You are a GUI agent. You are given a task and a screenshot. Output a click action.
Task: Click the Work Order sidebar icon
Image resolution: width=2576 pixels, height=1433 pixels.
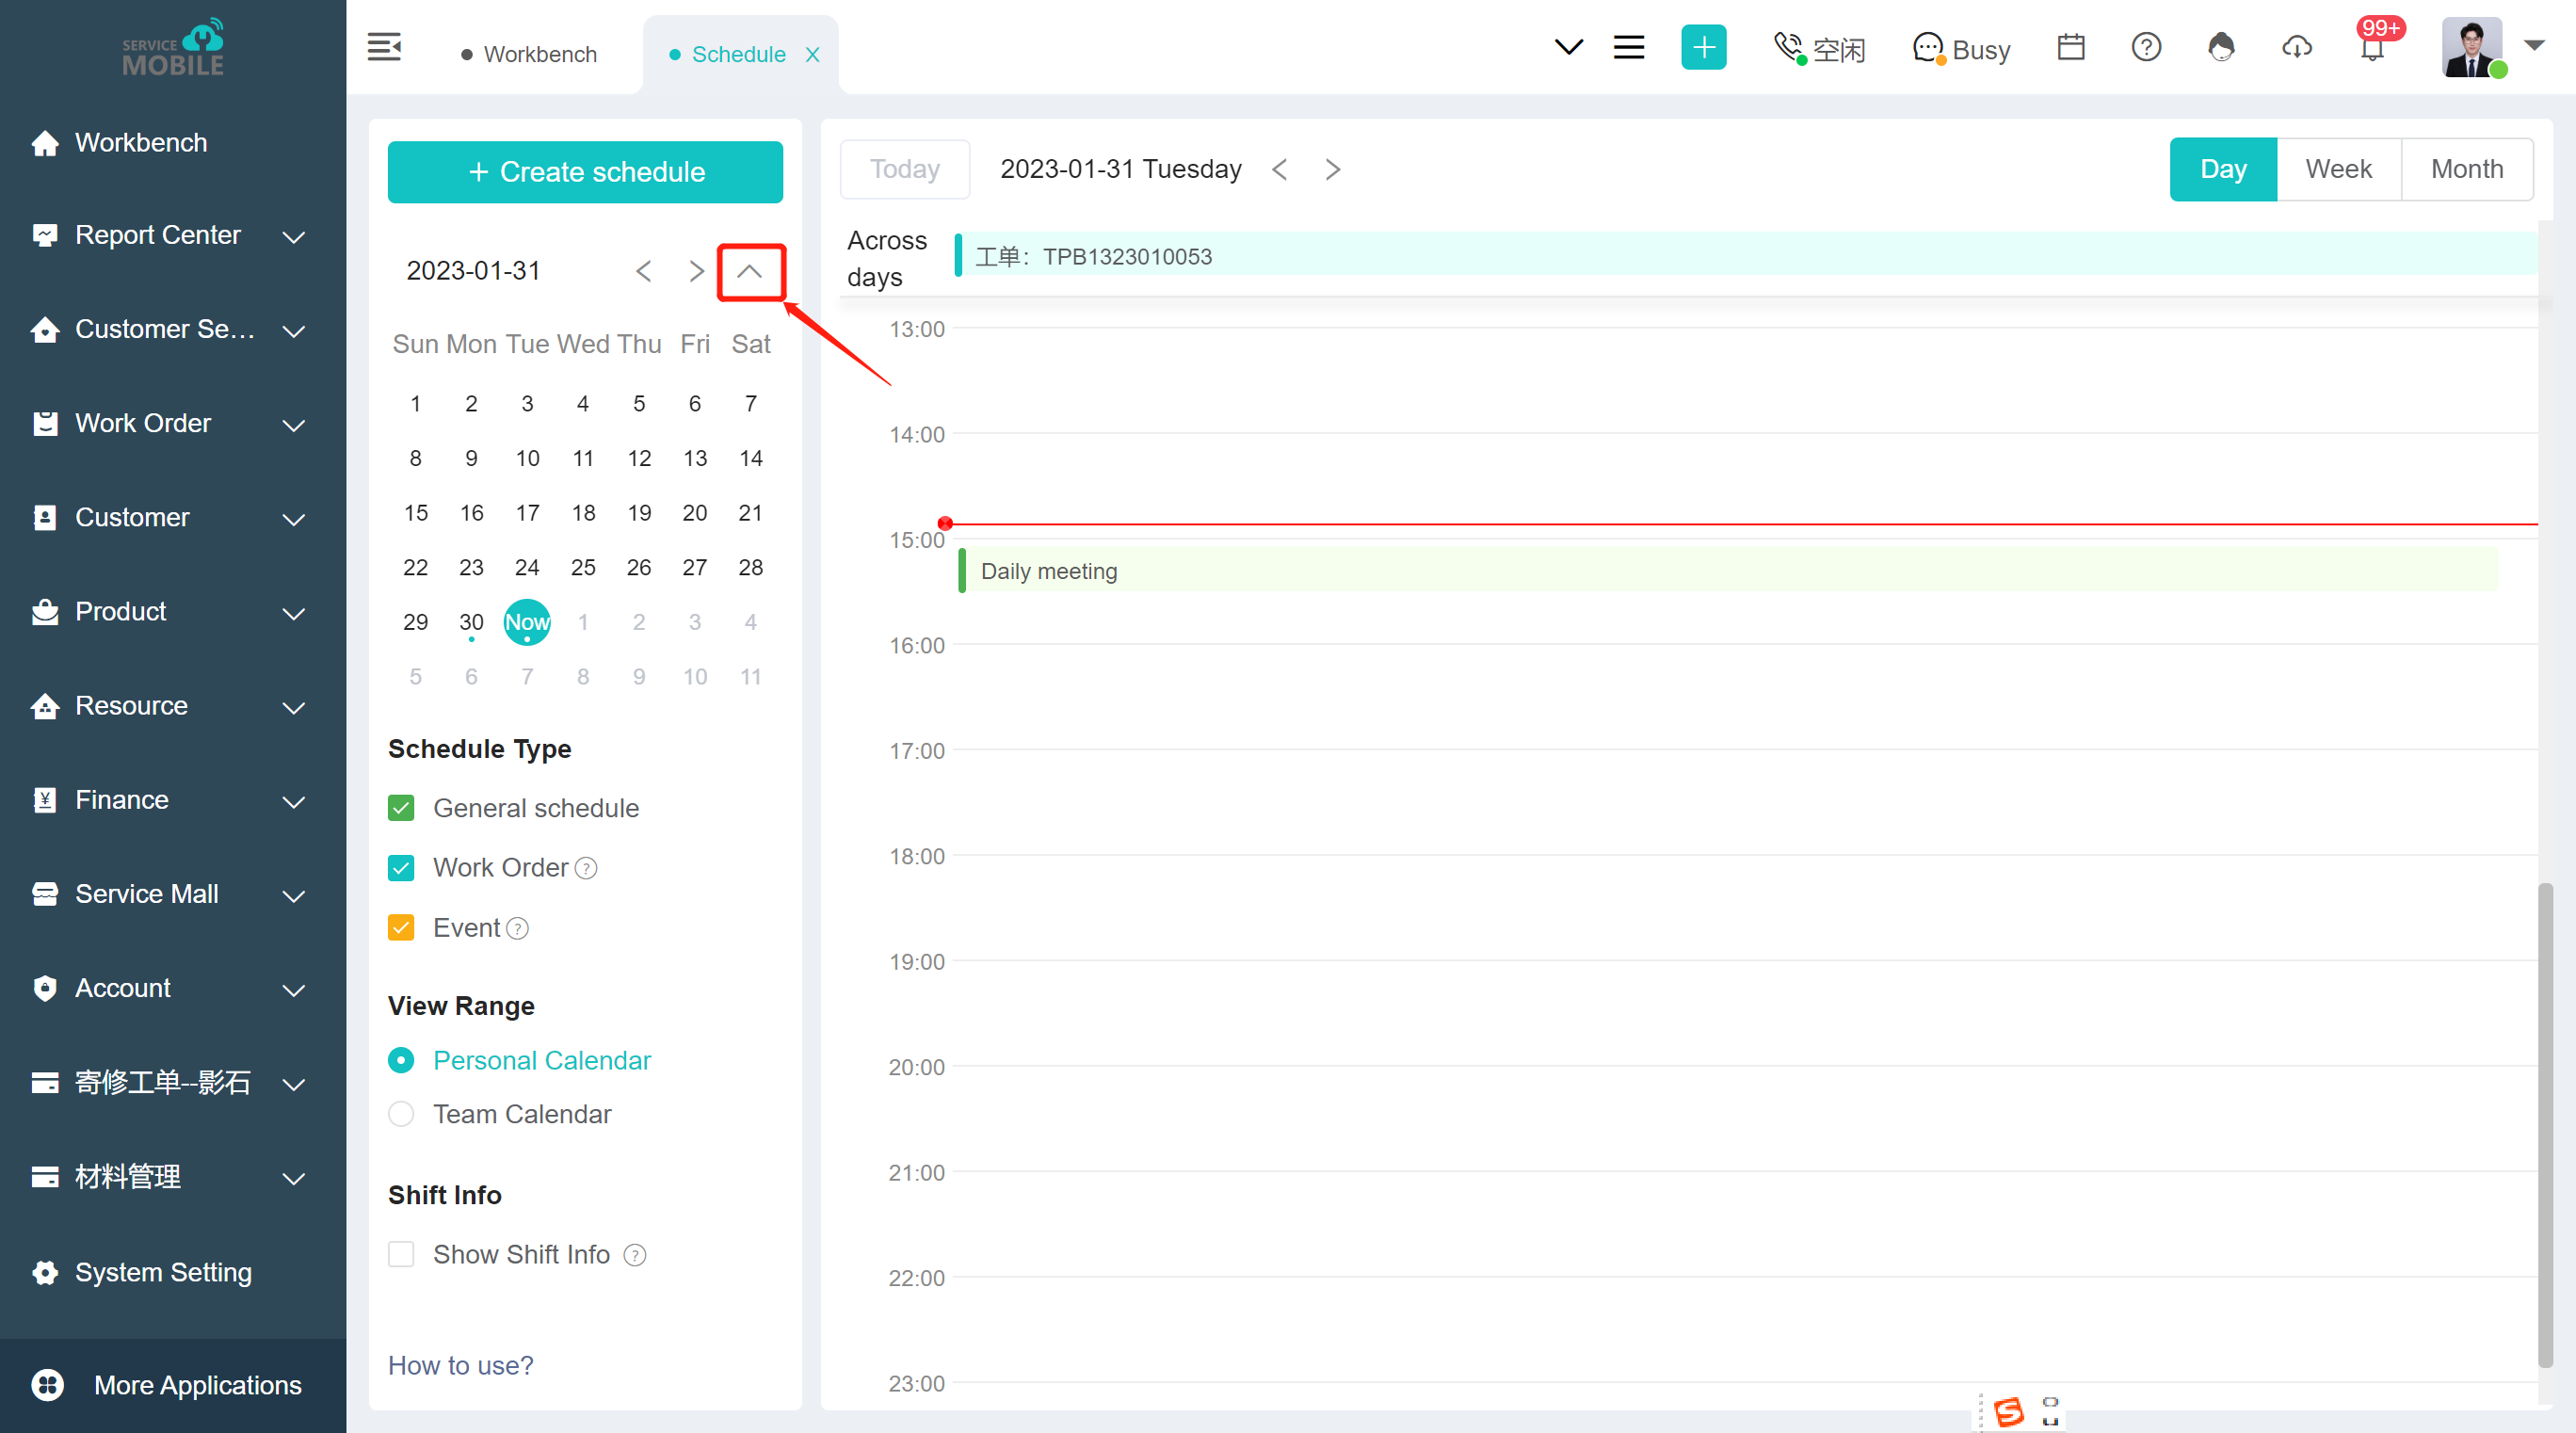click(44, 423)
